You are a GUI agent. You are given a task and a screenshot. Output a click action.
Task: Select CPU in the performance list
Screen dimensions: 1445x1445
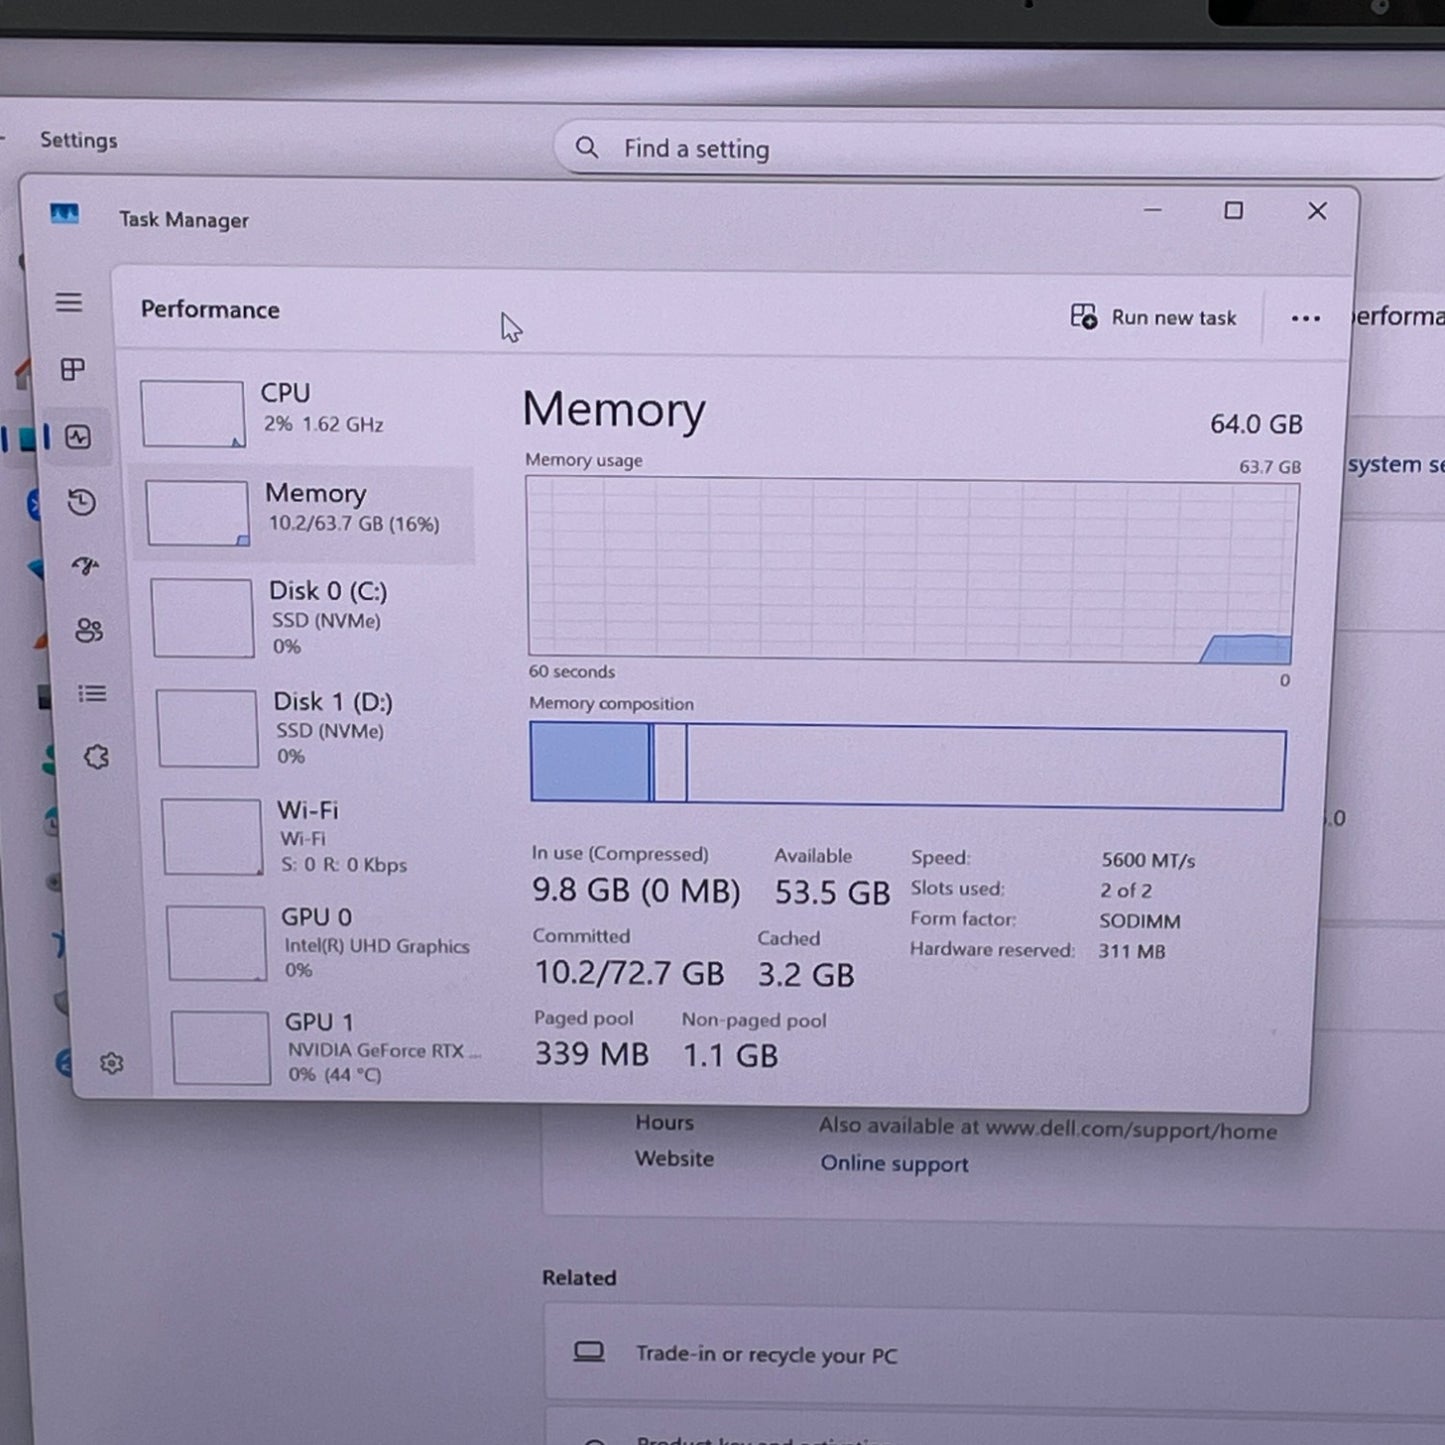tap(300, 410)
